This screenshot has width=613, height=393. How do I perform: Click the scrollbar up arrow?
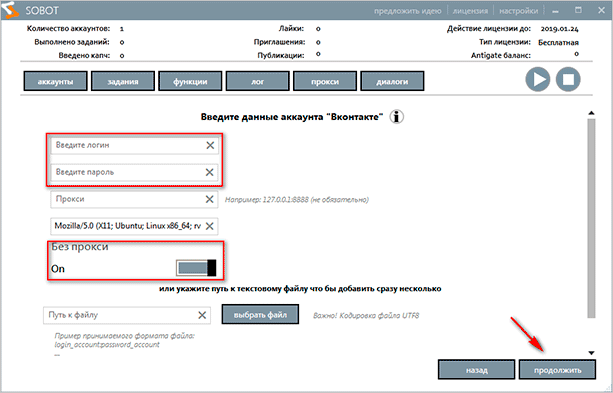591,113
